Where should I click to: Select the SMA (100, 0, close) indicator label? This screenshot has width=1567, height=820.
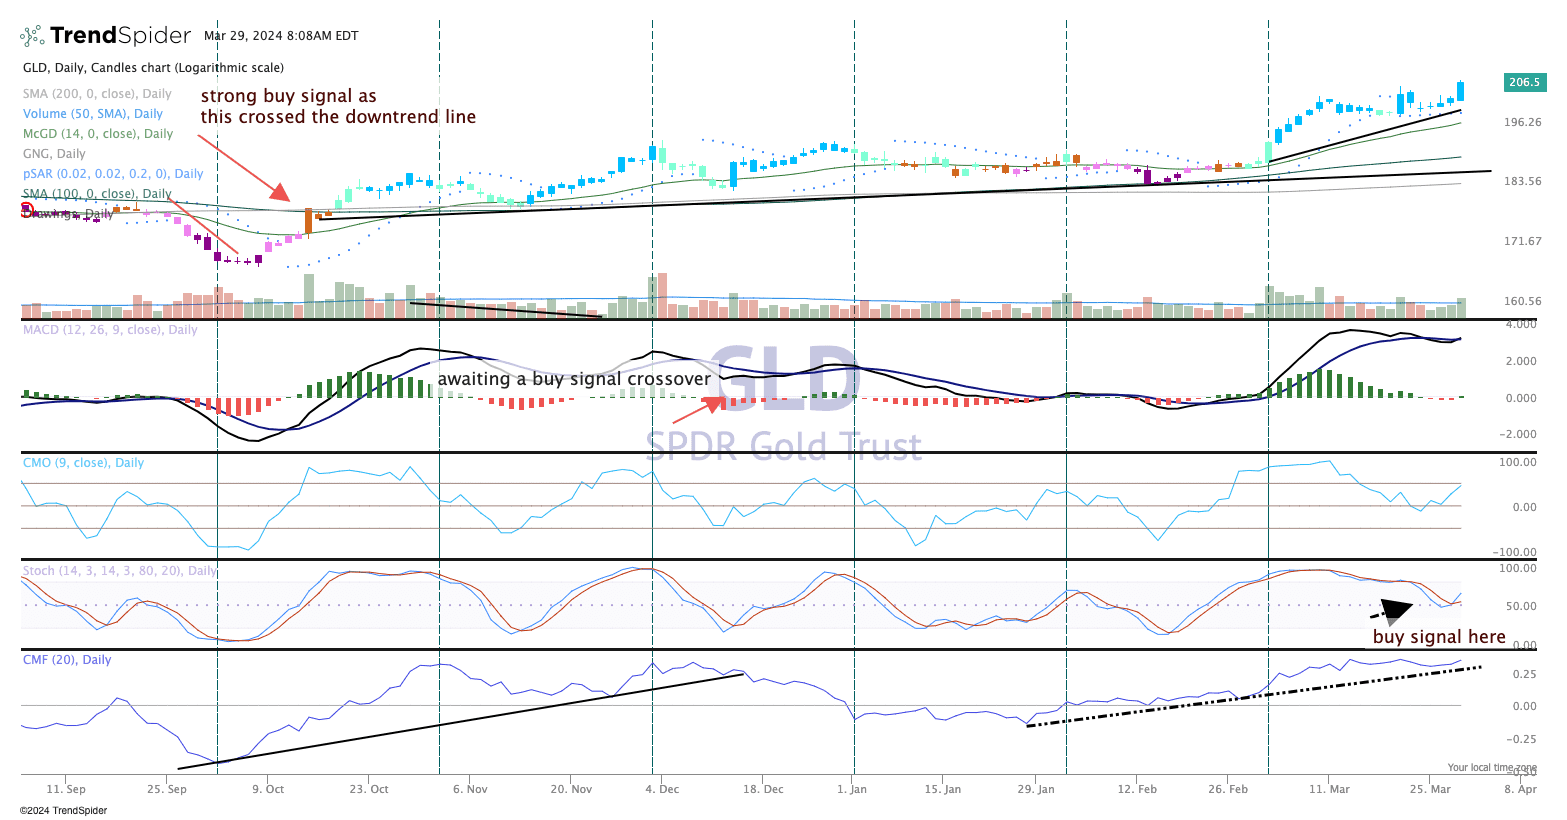(x=97, y=194)
